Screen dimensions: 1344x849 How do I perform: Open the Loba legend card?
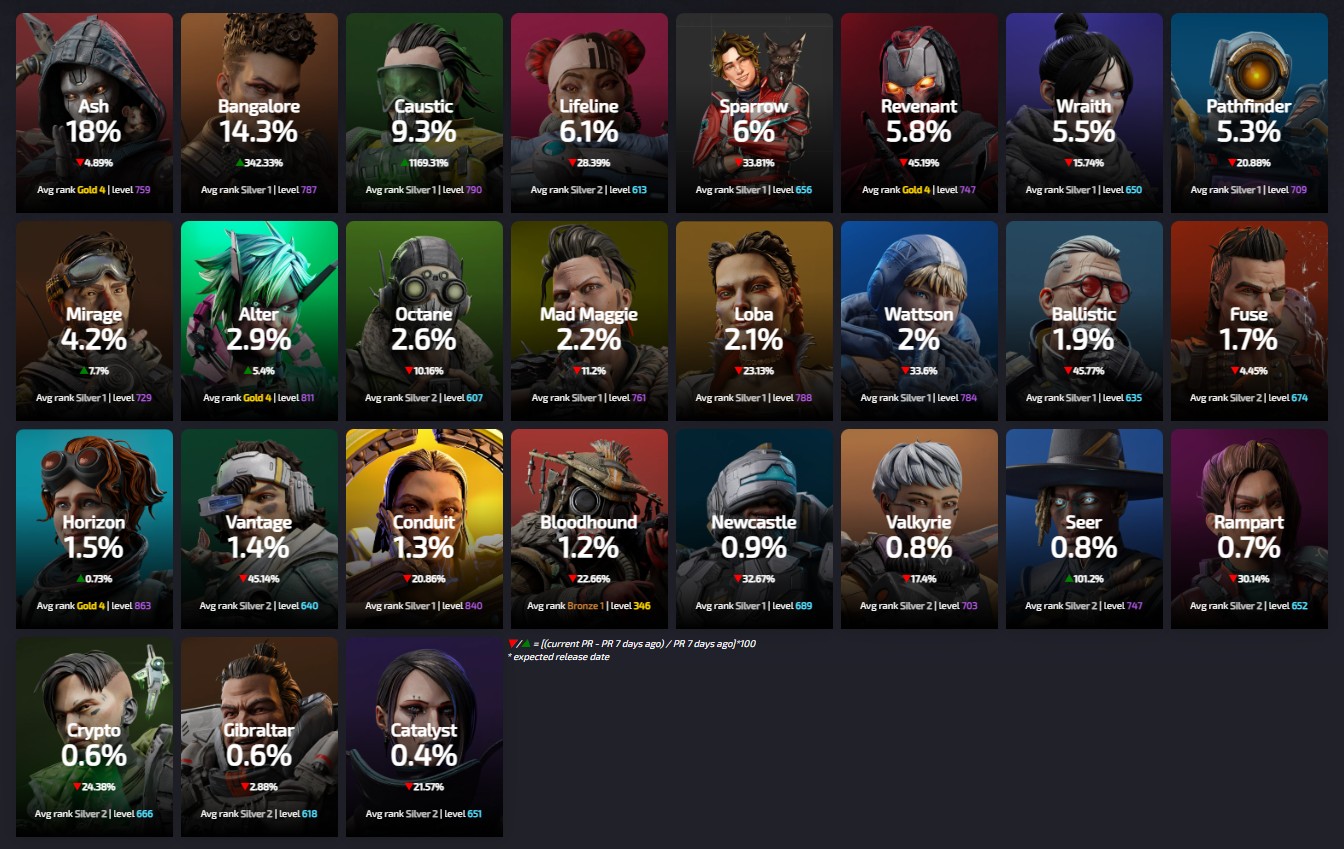[754, 321]
